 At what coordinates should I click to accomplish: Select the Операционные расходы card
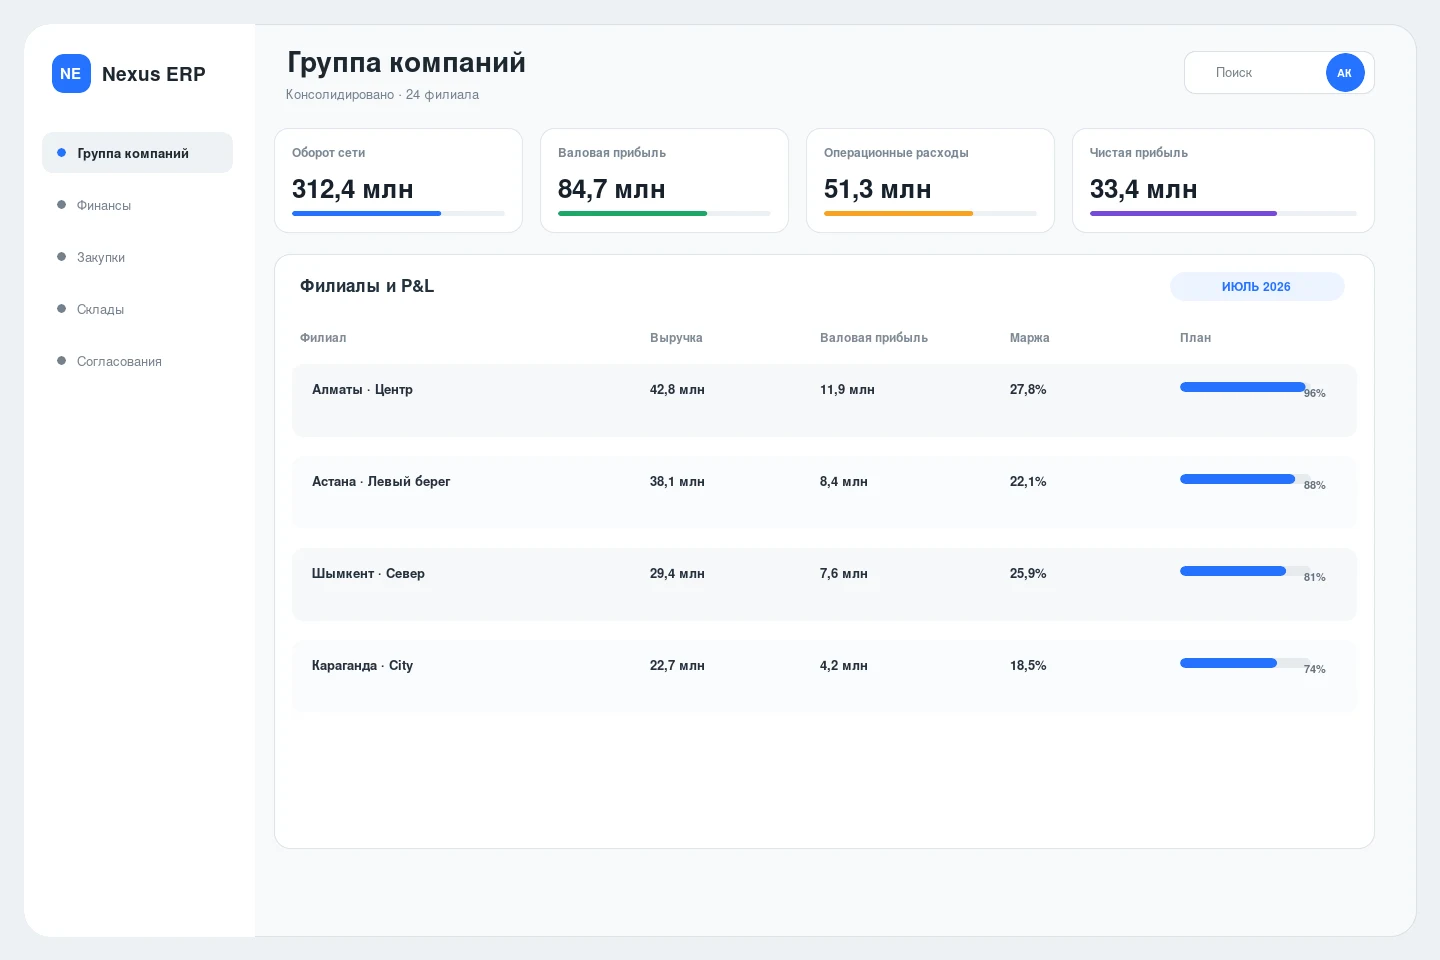point(930,181)
